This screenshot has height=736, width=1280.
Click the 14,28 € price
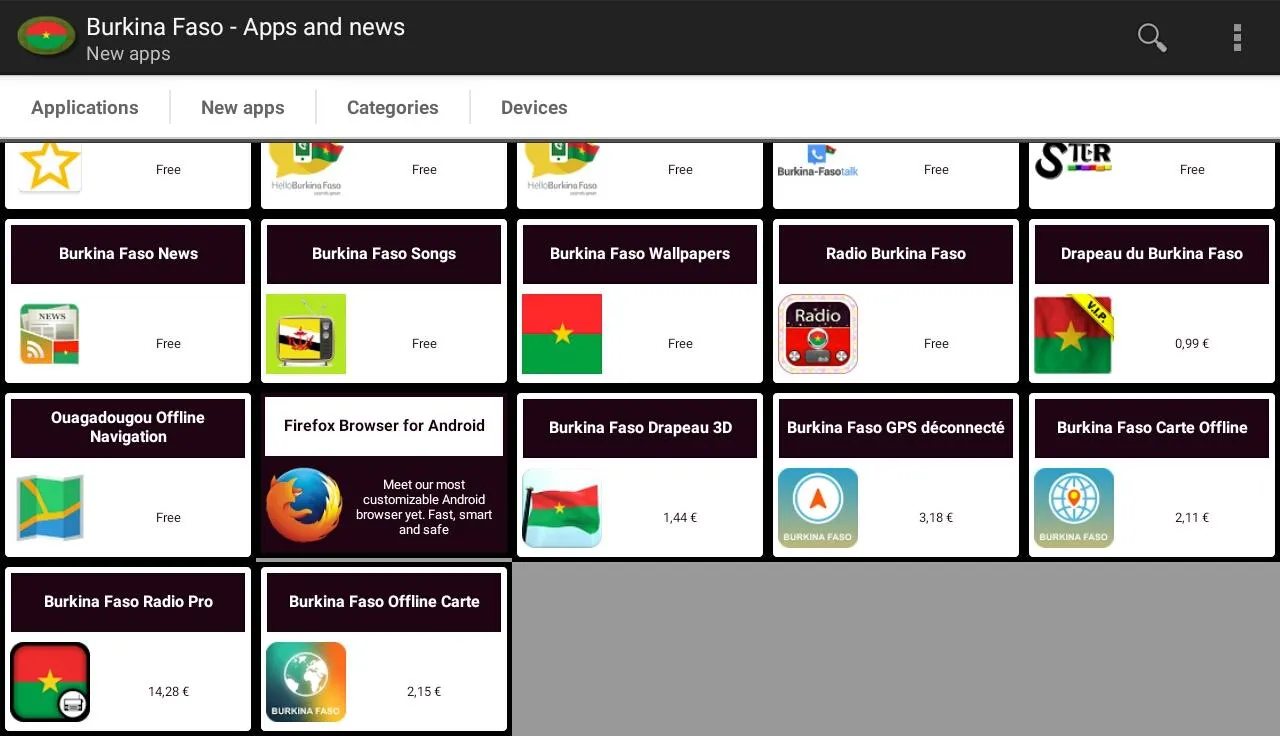(x=168, y=692)
